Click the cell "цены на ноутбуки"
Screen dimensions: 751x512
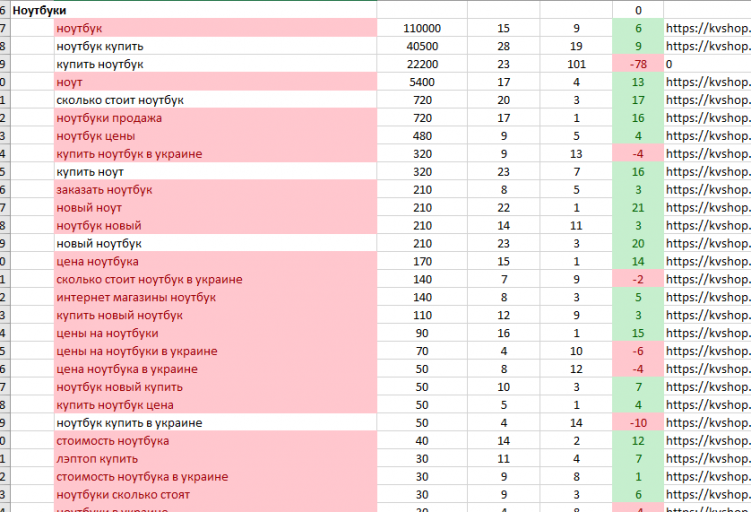tap(216, 333)
